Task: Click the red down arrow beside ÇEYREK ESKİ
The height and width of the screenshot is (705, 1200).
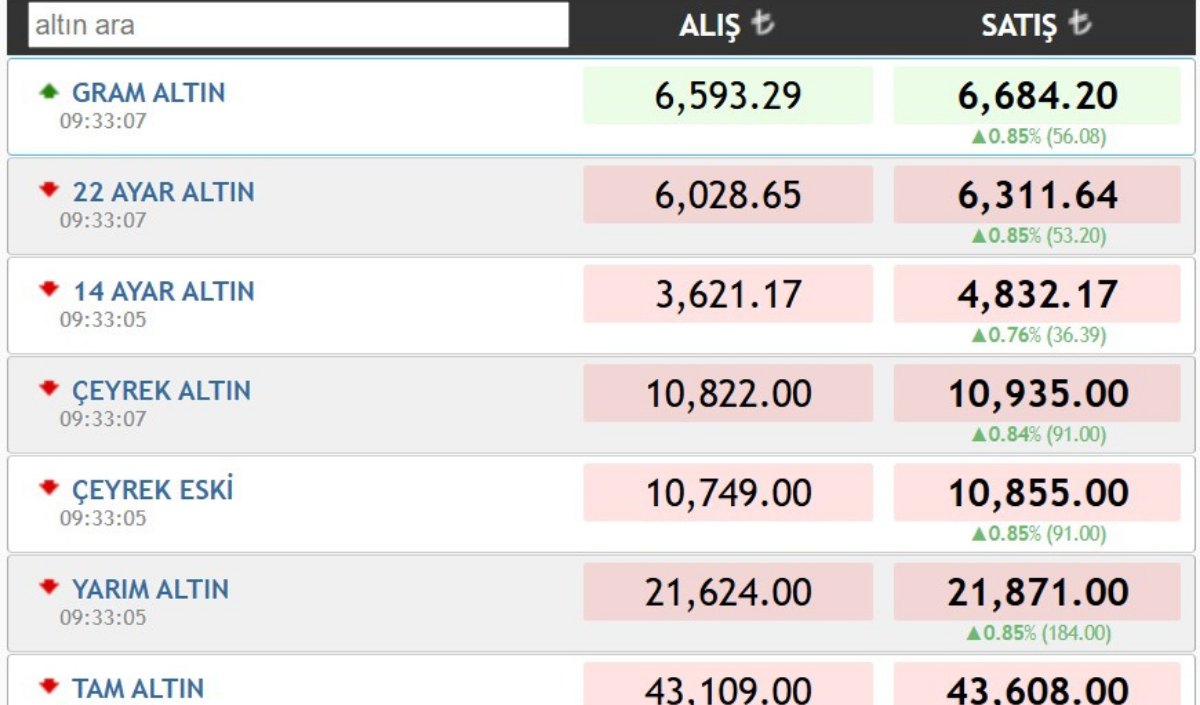Action: (48, 488)
